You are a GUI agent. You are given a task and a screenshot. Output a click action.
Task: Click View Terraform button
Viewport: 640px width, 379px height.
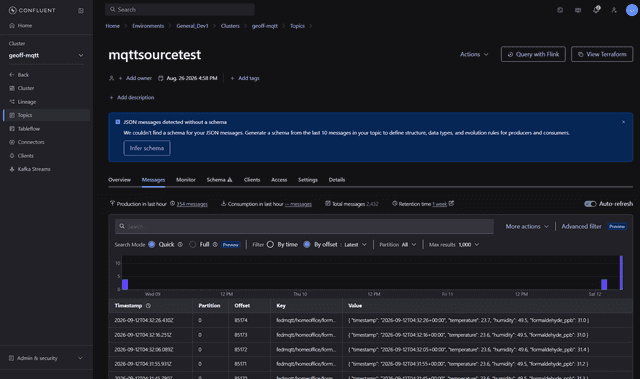pos(602,54)
